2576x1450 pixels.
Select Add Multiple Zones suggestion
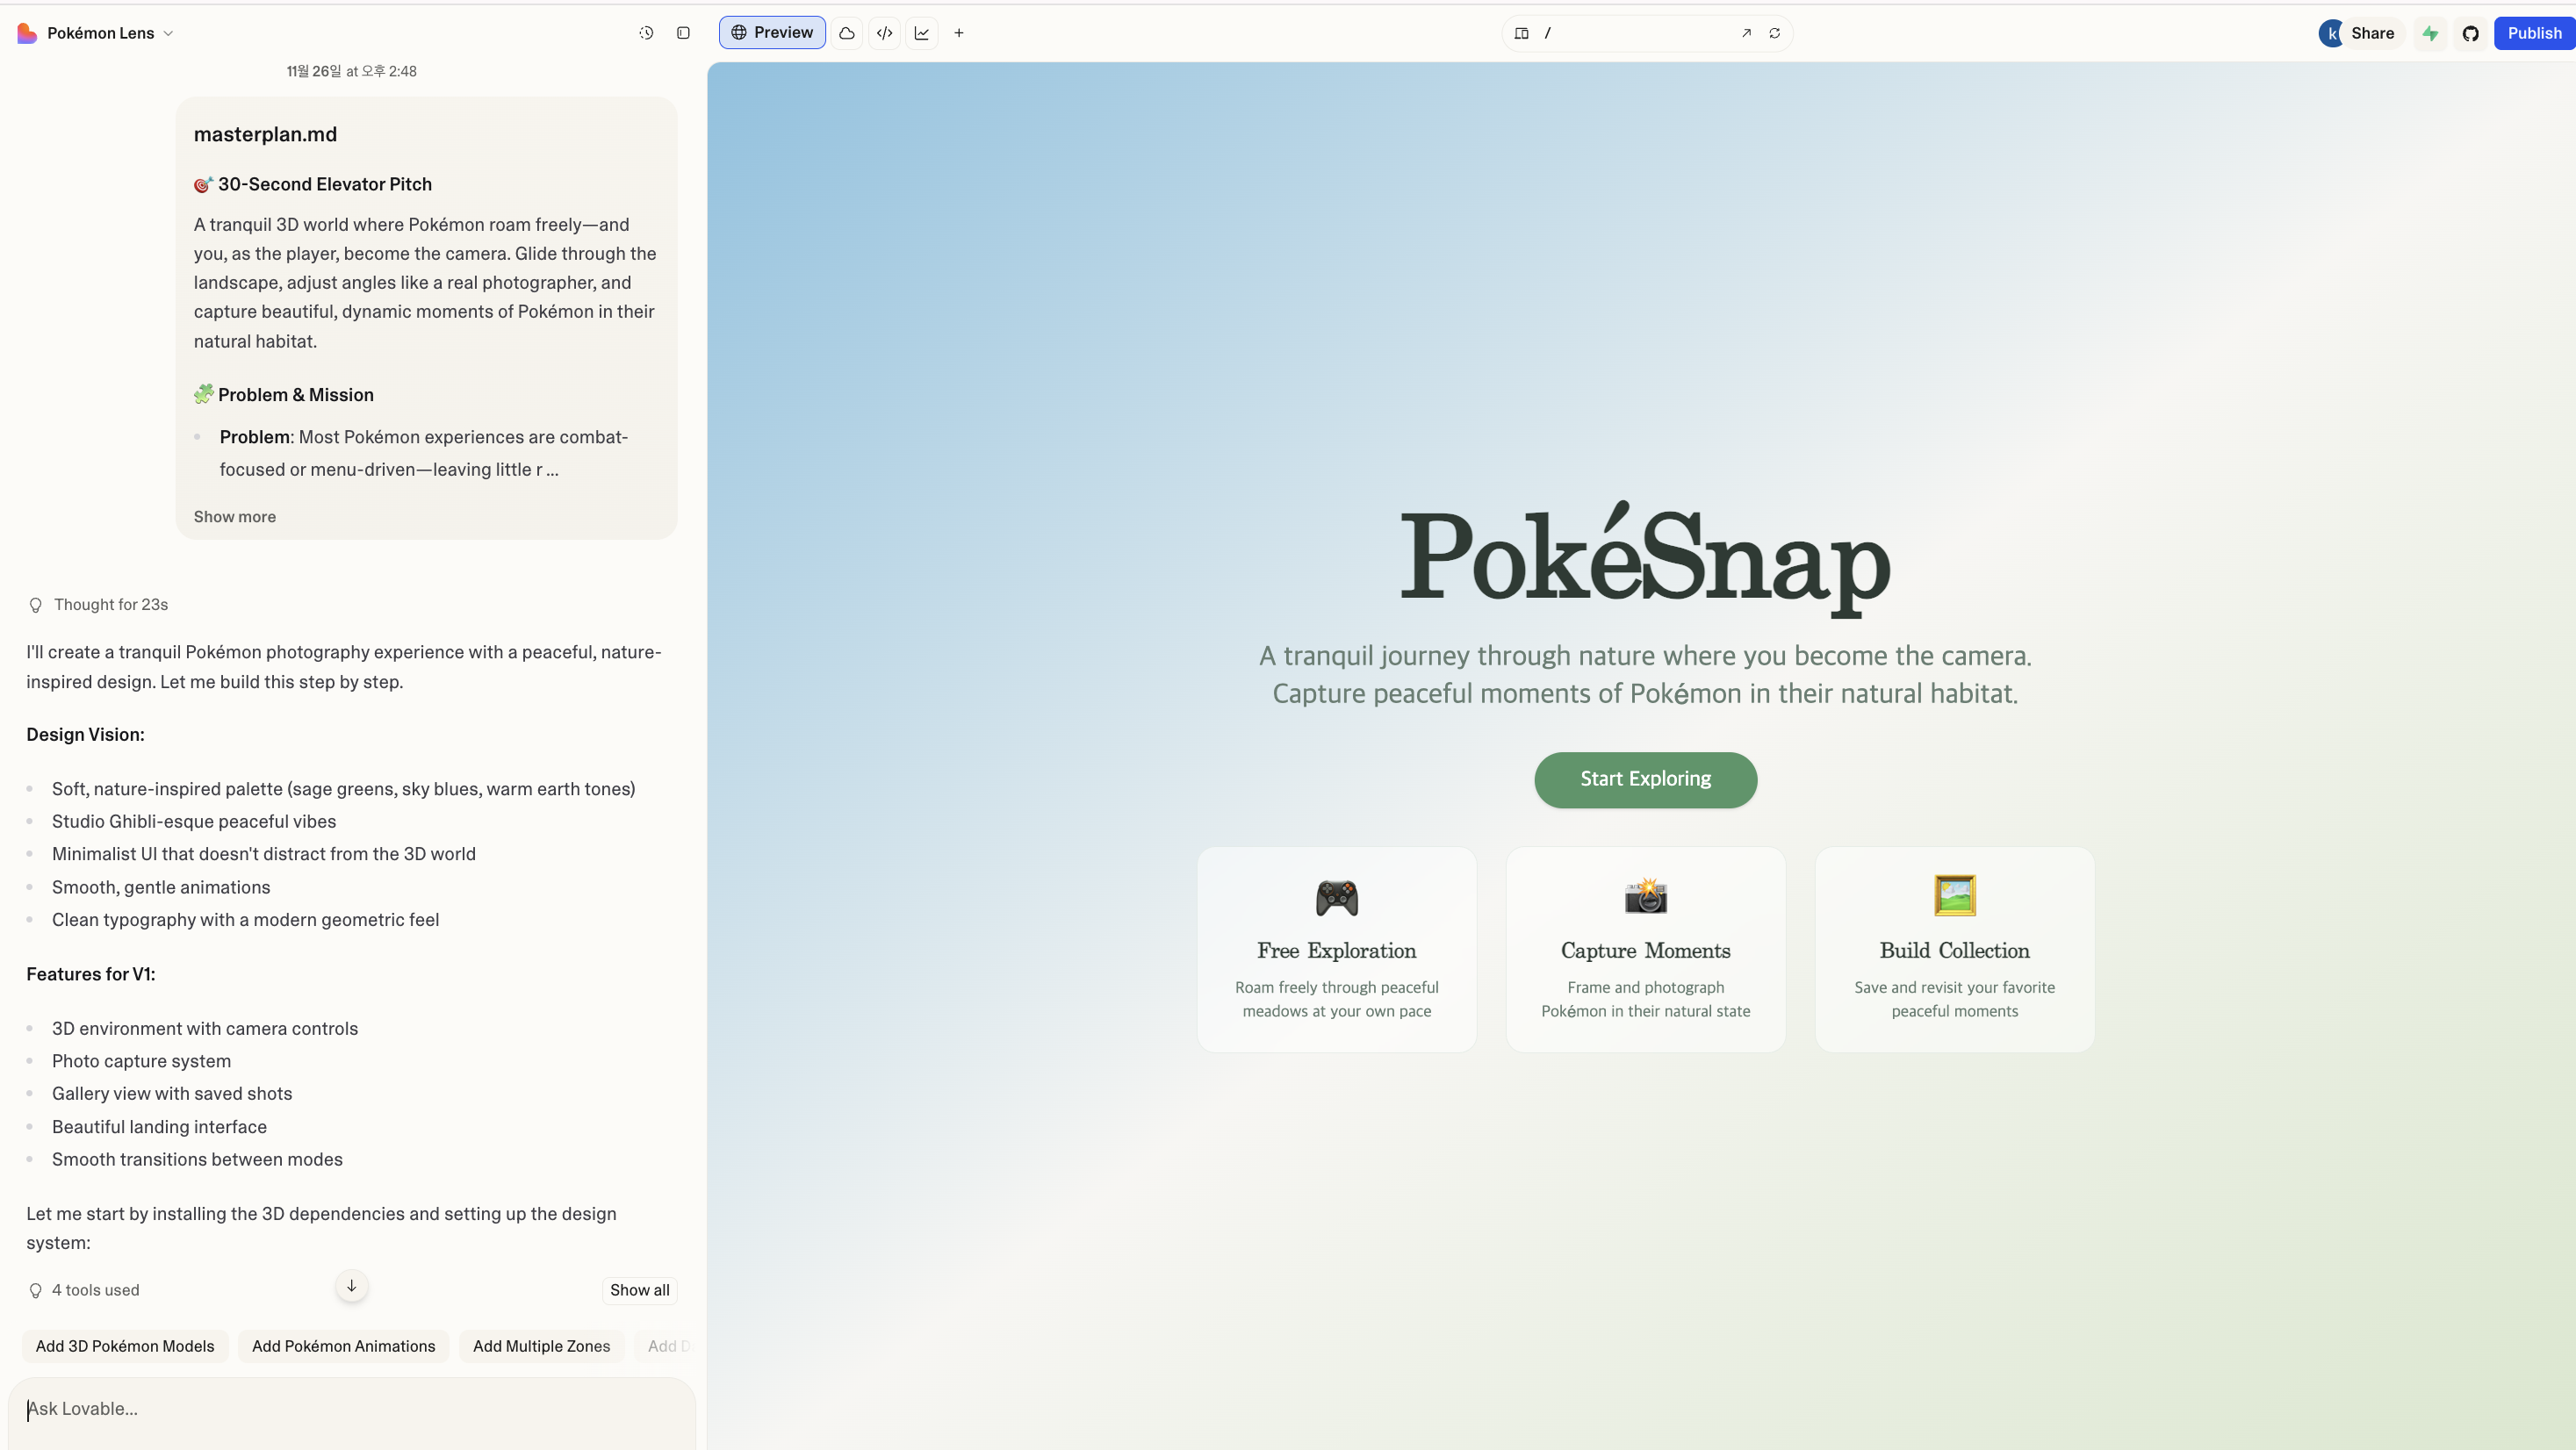tap(541, 1346)
